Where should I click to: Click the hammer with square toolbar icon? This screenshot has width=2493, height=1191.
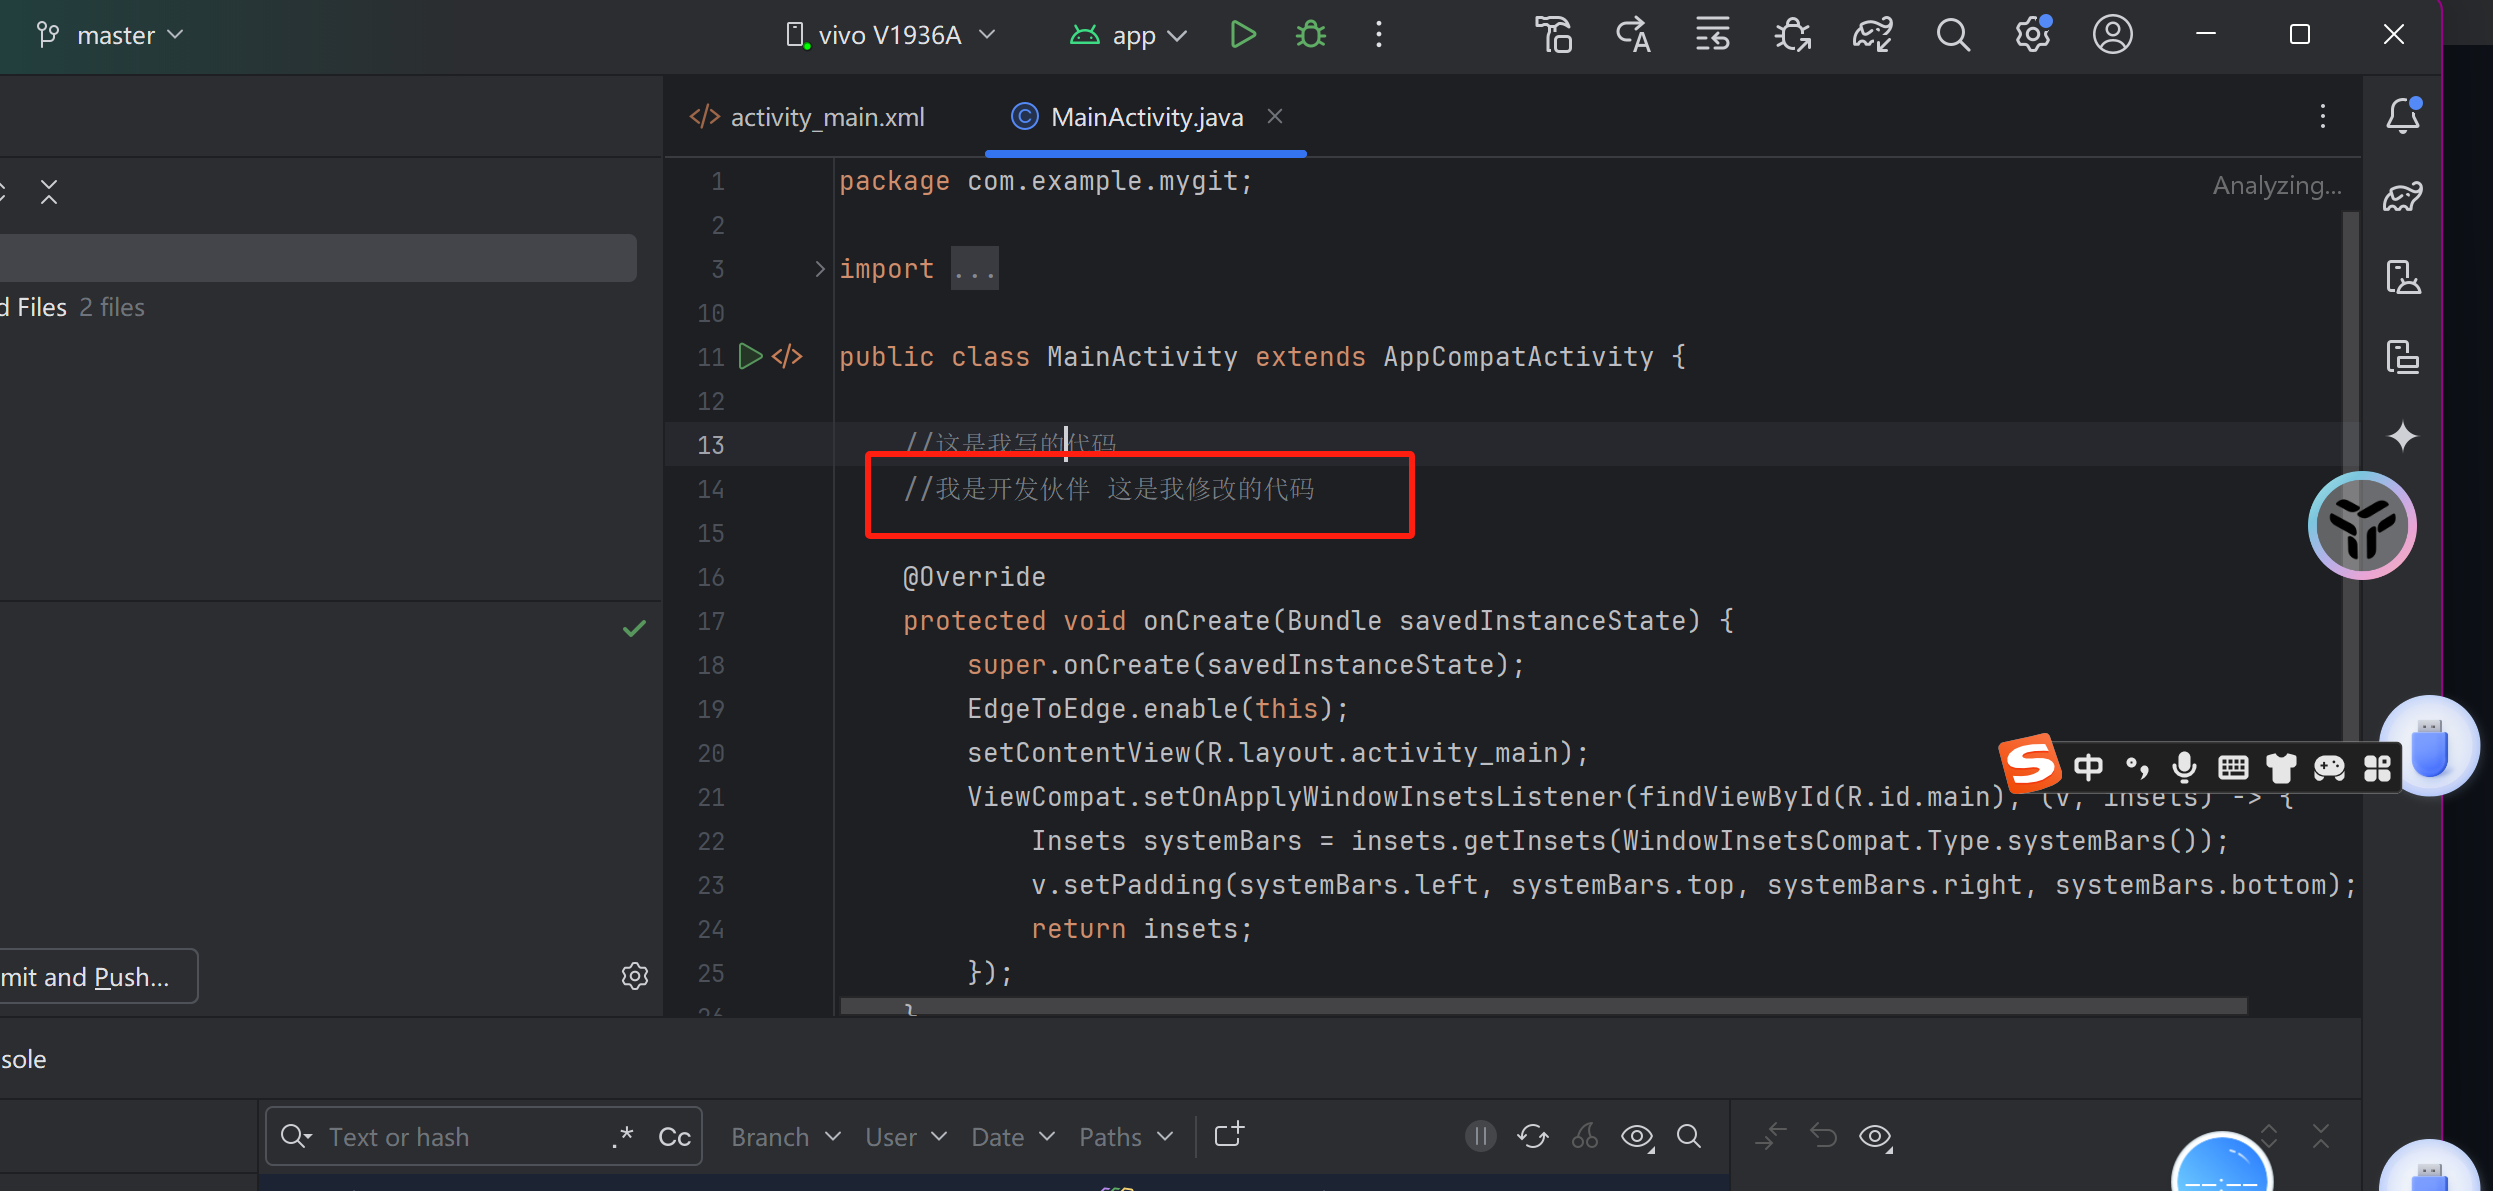click(x=1554, y=35)
